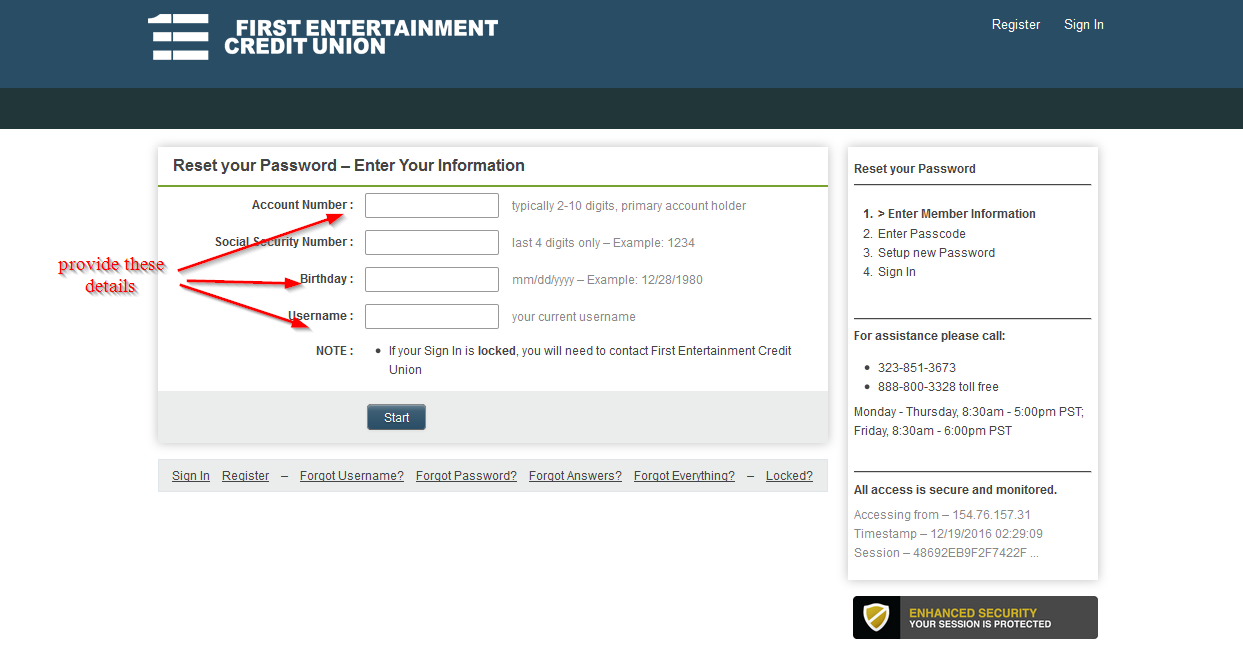
Task: Open the Forgot Answers? link
Action: [x=575, y=476]
